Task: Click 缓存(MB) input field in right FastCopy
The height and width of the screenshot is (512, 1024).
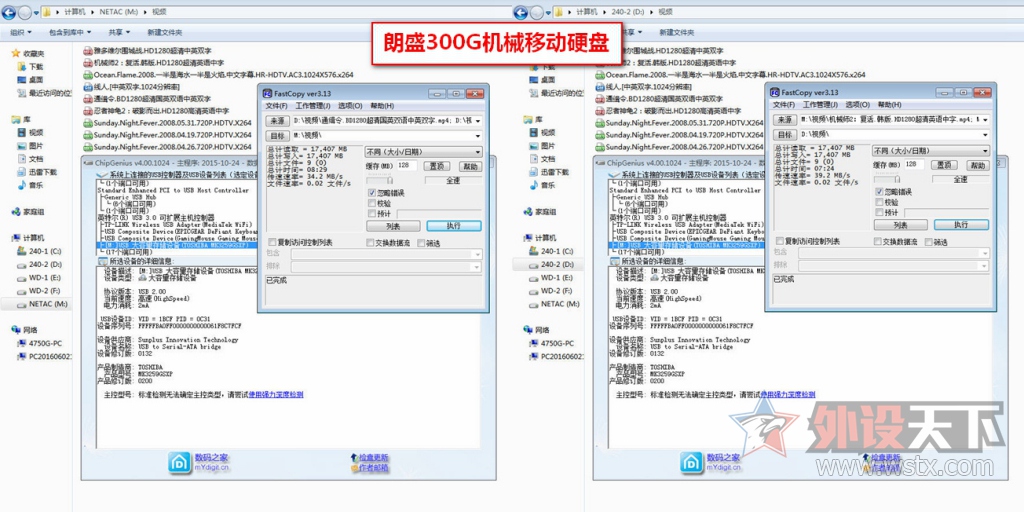Action: [x=914, y=165]
